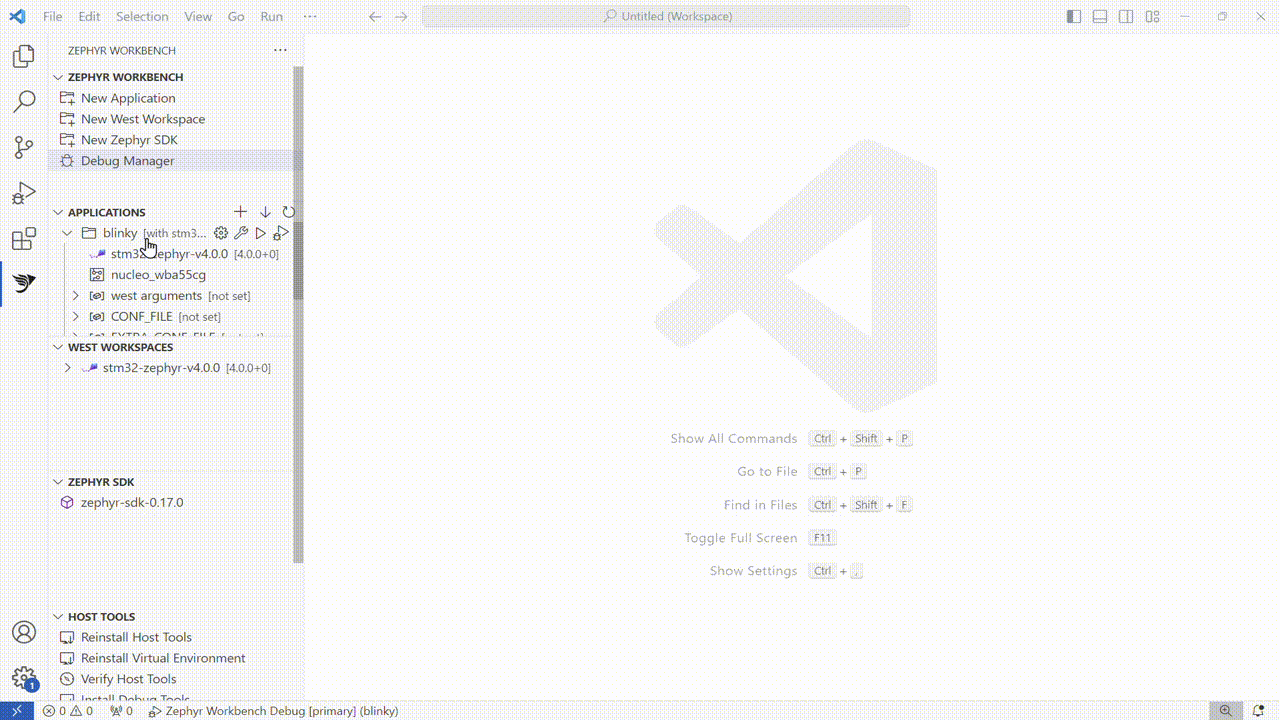Open the Selection menu
This screenshot has height=720, width=1280.
click(x=142, y=17)
